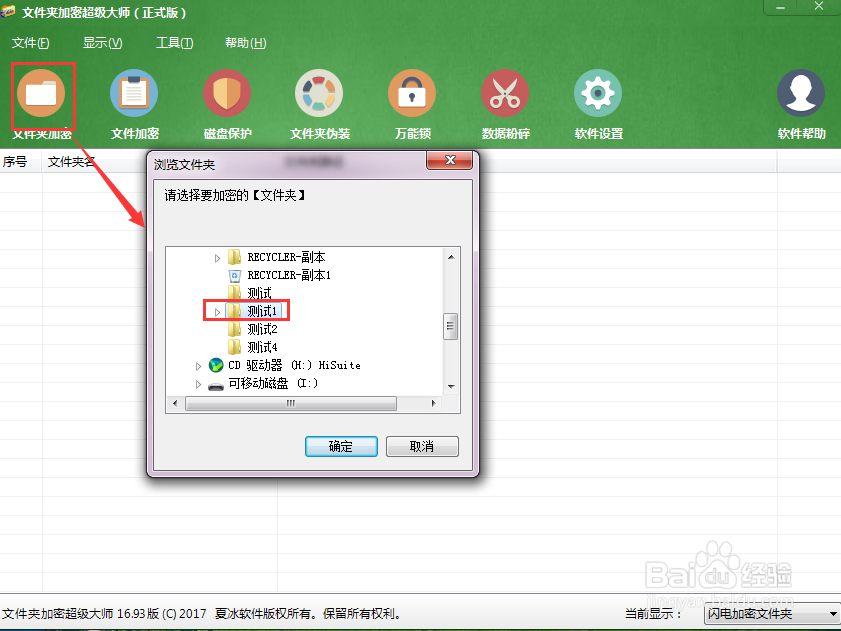Expand the CD 驱动器 (H:) HiSuite node
841x631 pixels.
198,366
